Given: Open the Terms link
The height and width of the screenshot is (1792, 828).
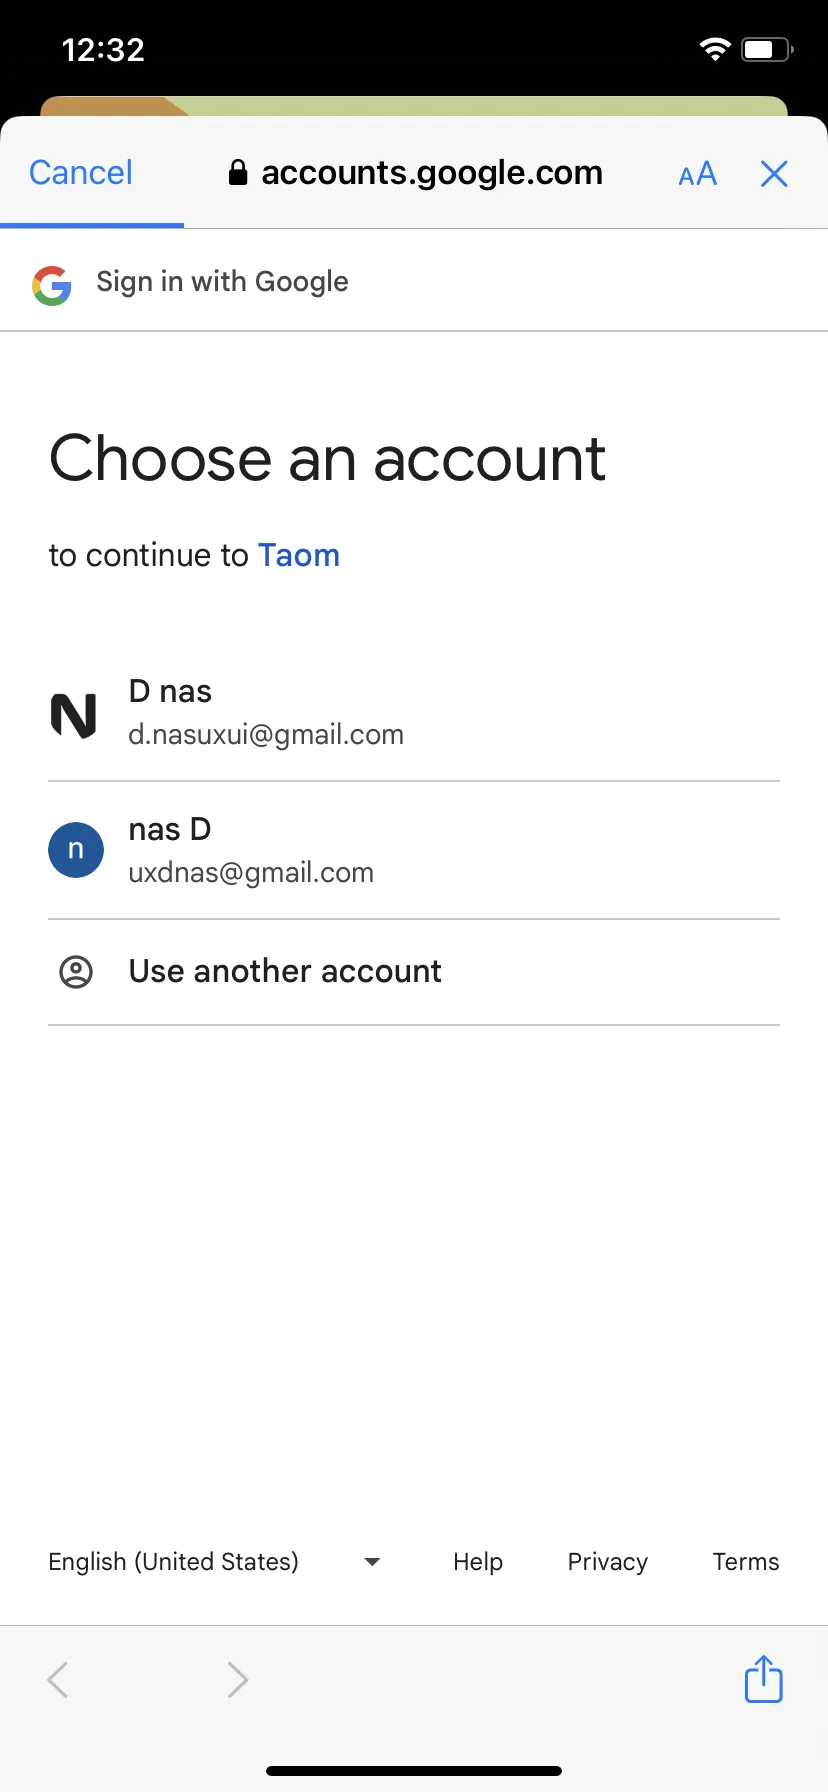Looking at the screenshot, I should (746, 1562).
